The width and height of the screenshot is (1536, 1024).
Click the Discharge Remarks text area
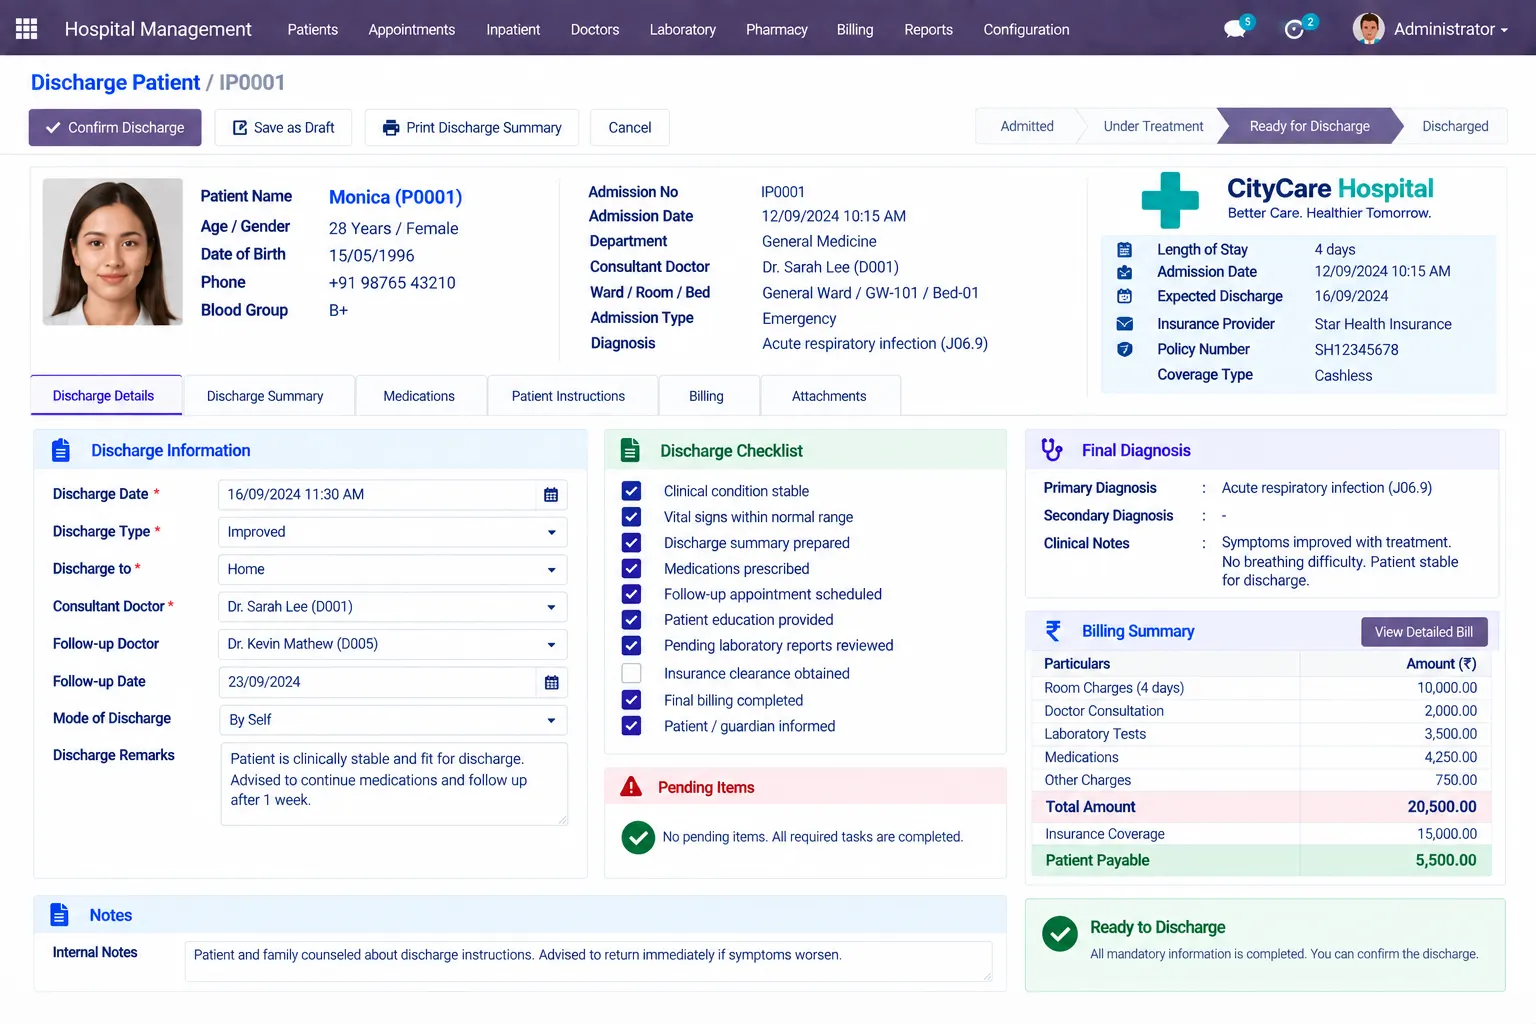pos(394,784)
